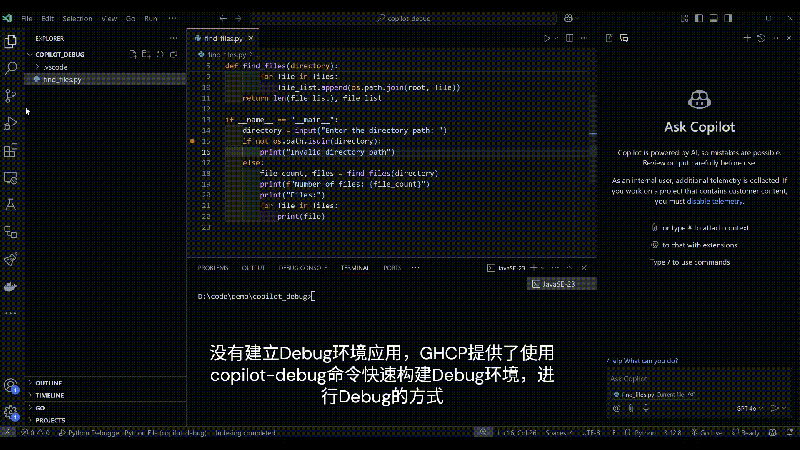Collapse all folders in Explorer
This screenshot has width=800, height=450.
173,54
